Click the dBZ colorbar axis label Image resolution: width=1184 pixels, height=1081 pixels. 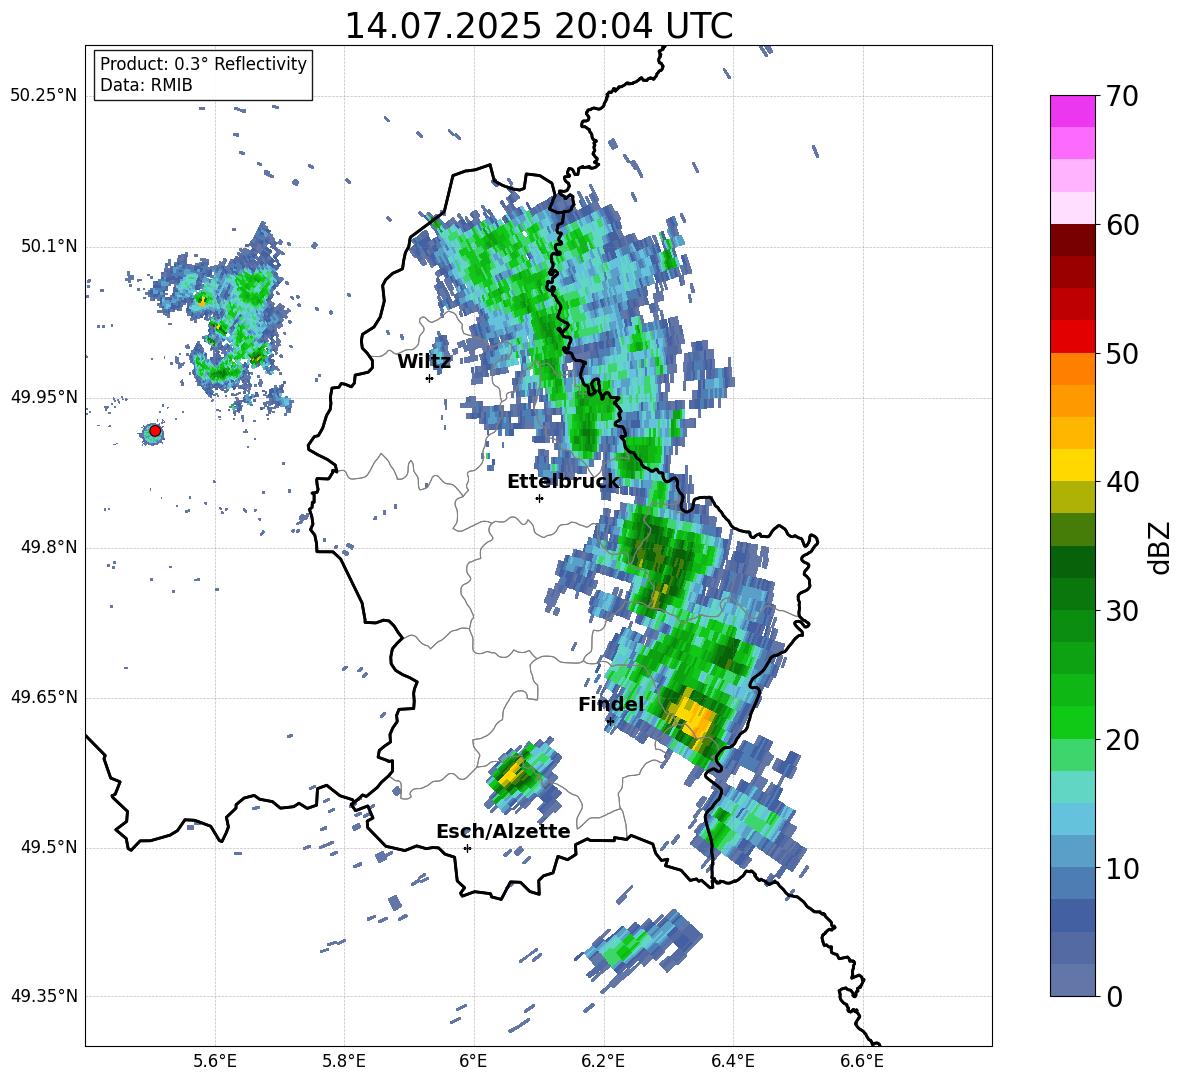pyautogui.click(x=1160, y=547)
